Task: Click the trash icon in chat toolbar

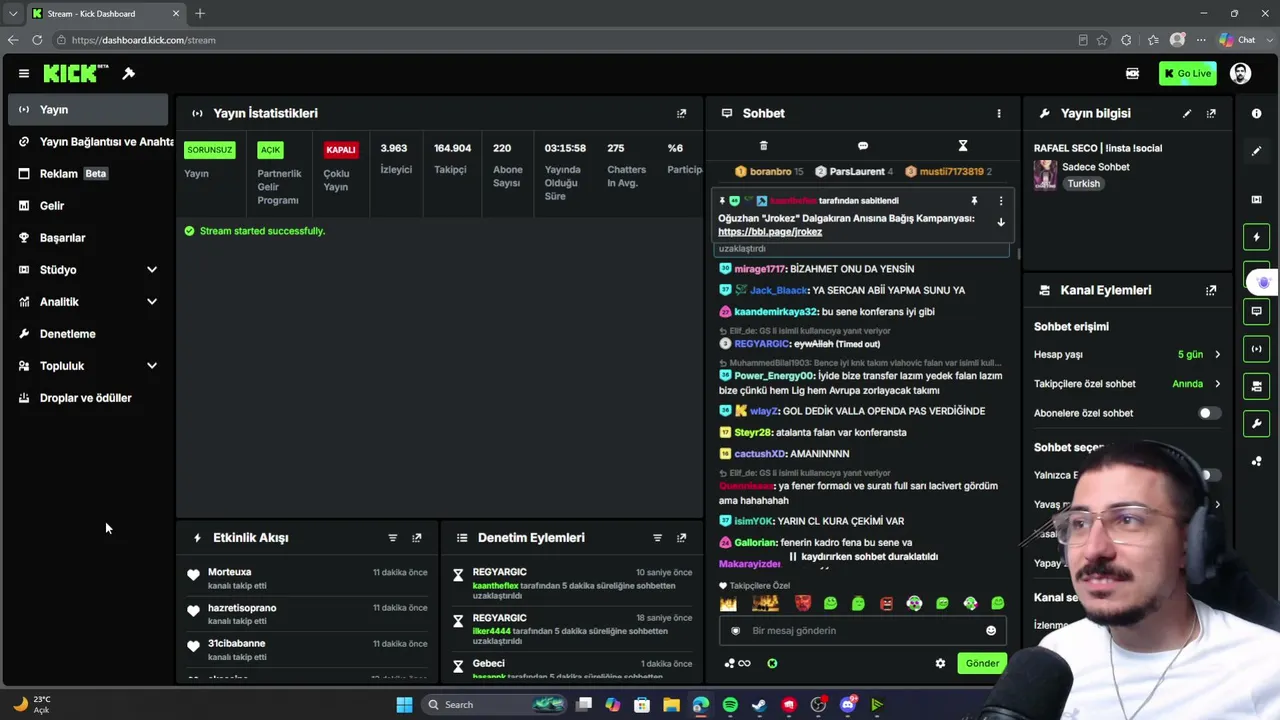Action: [x=763, y=145]
